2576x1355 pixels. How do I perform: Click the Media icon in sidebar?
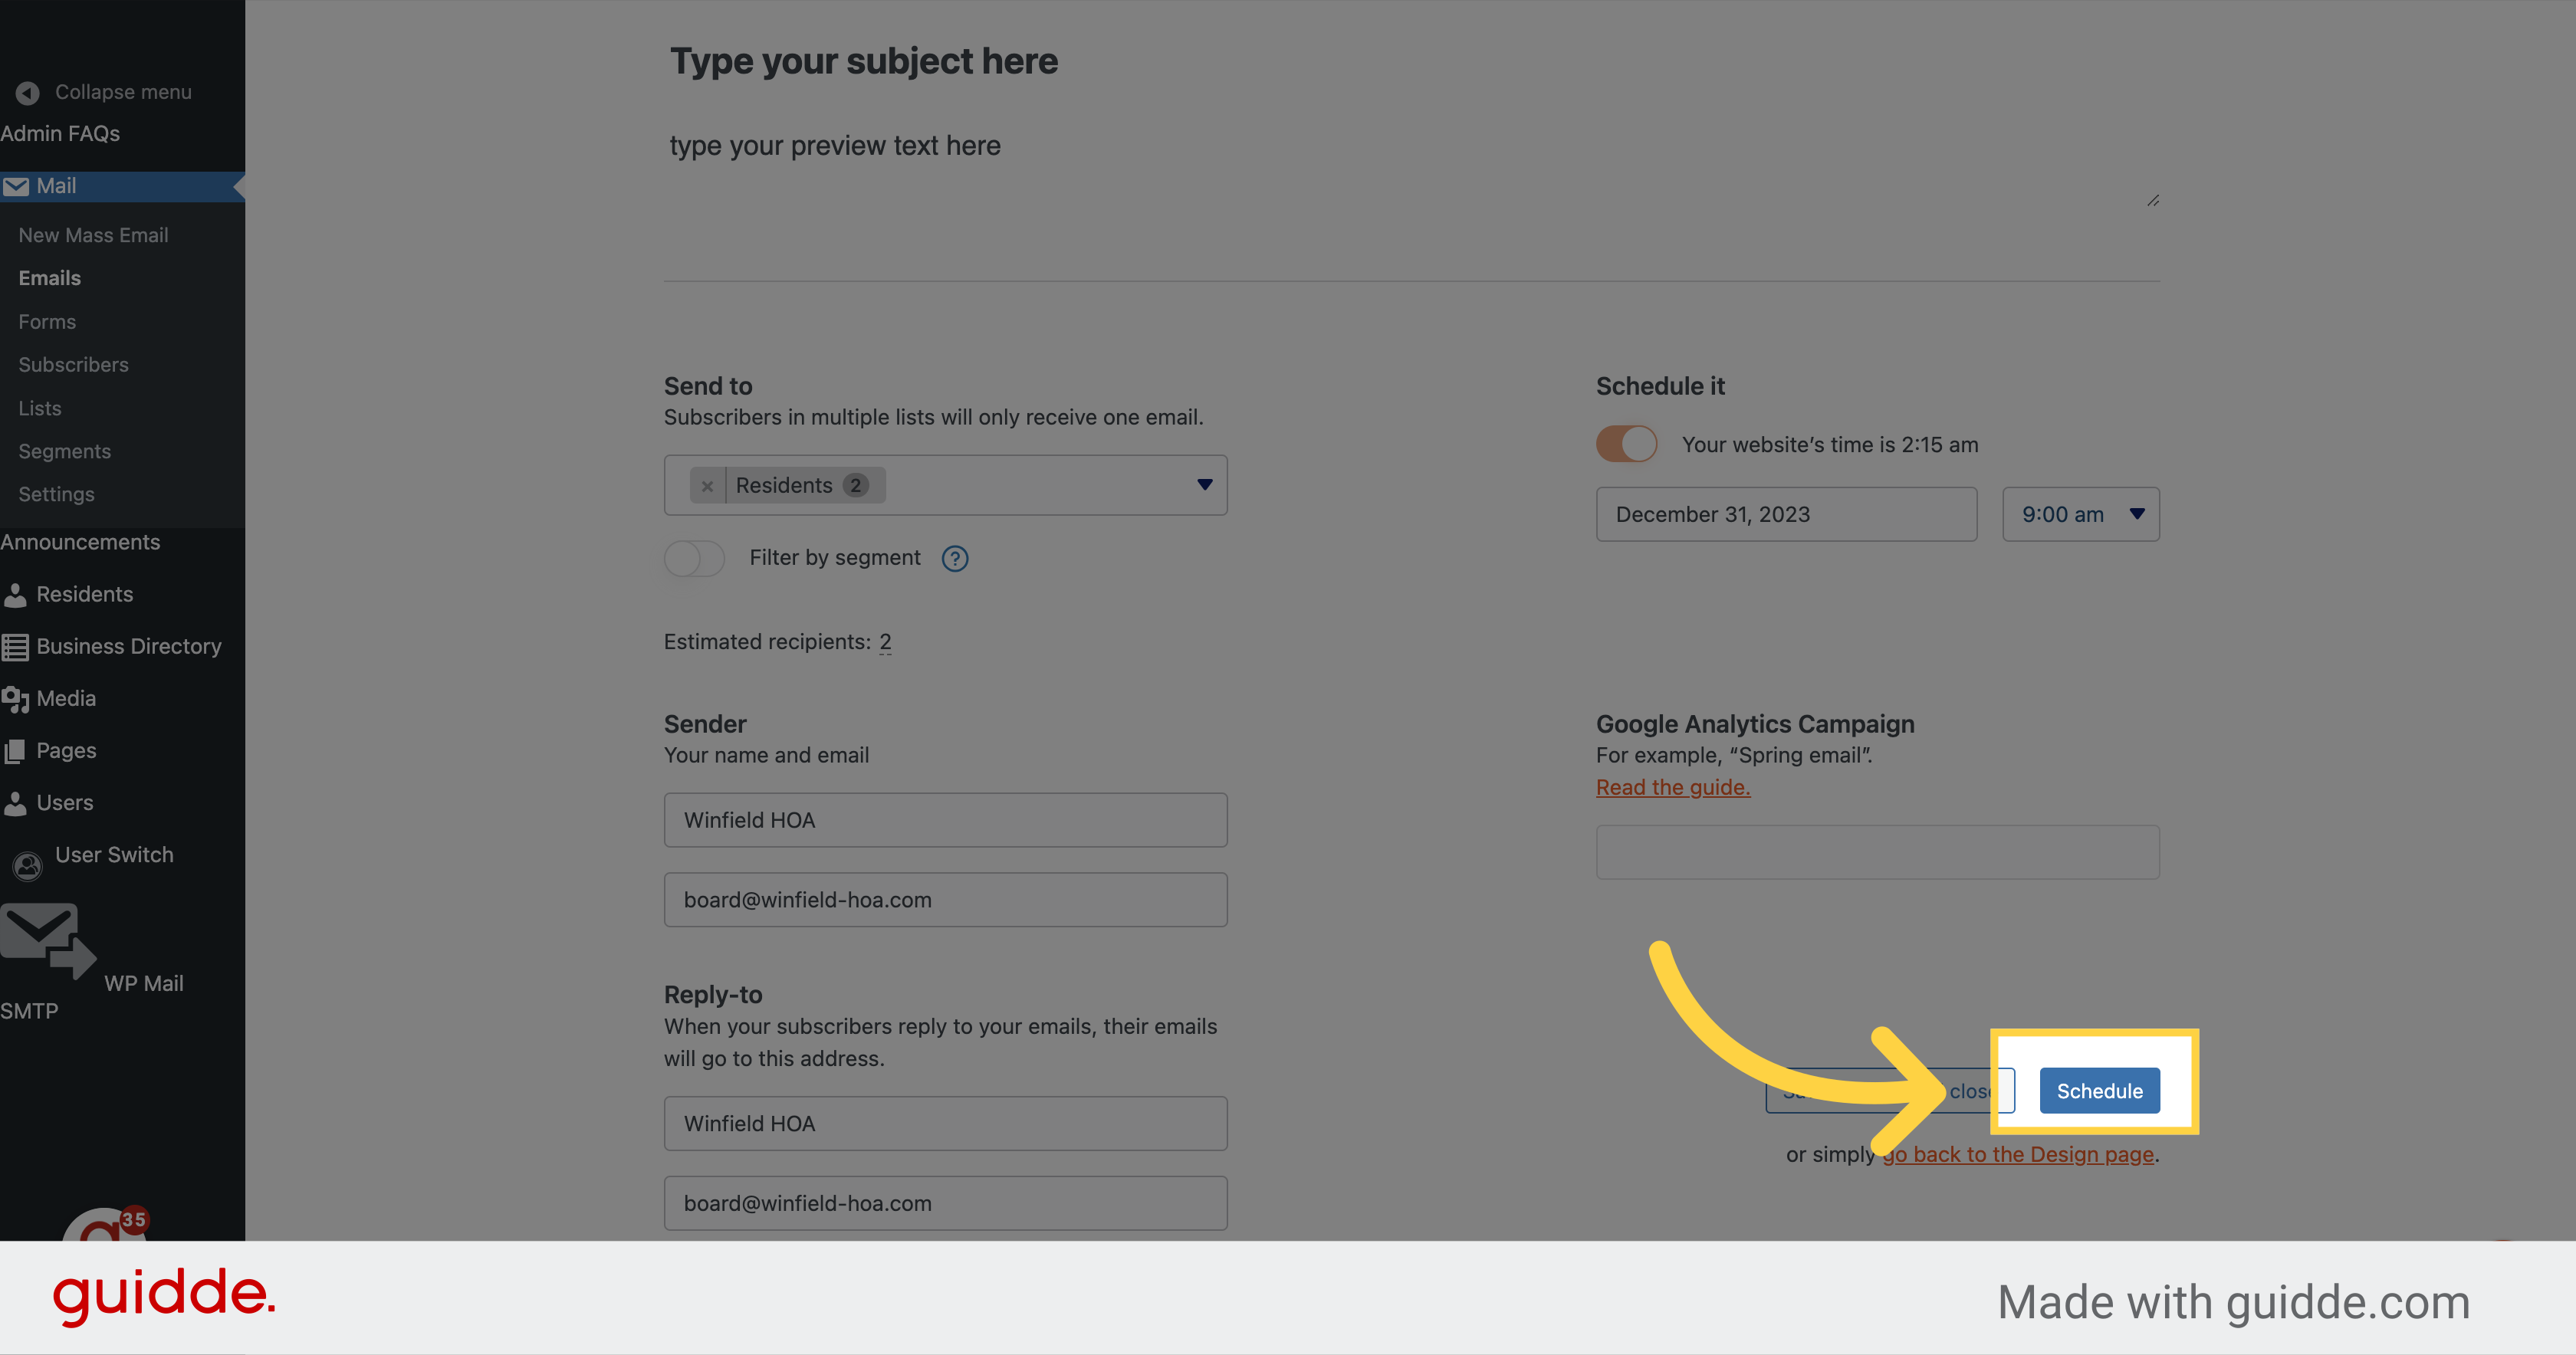tap(15, 699)
